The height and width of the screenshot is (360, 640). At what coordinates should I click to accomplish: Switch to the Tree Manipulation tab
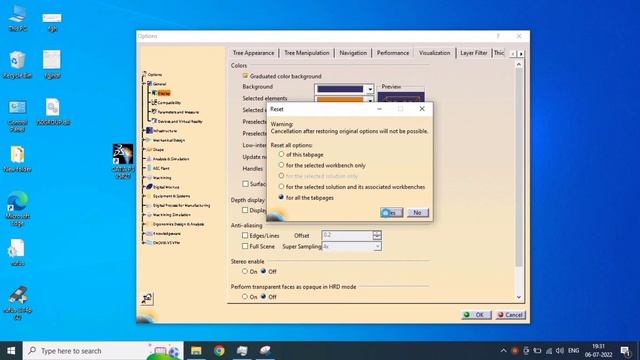(x=307, y=53)
